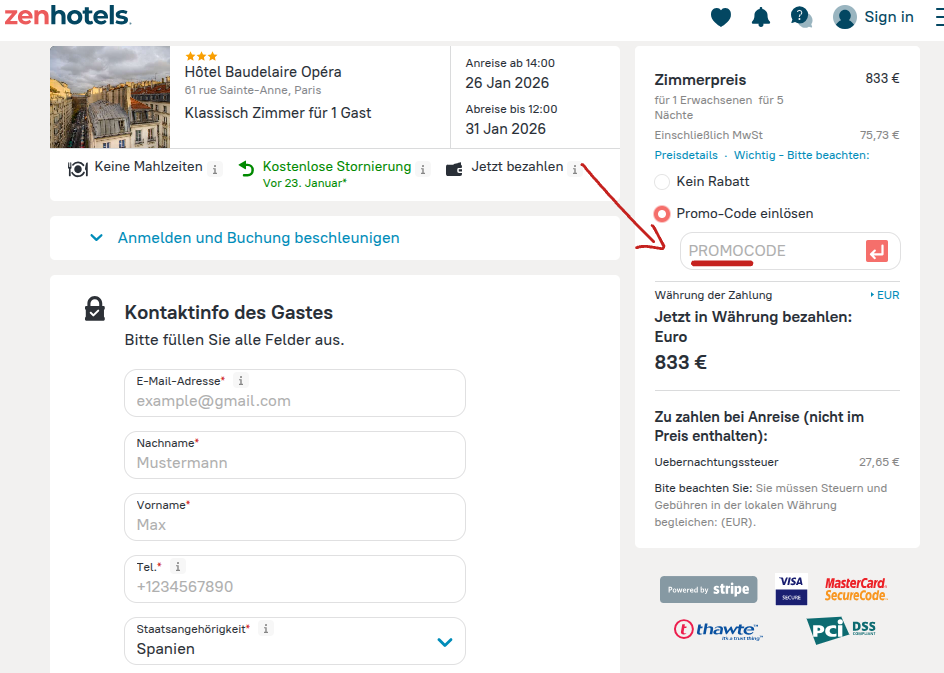Click the Einschließlich MwSt 75,73 € amount
This screenshot has width=944, height=673.
coord(880,135)
